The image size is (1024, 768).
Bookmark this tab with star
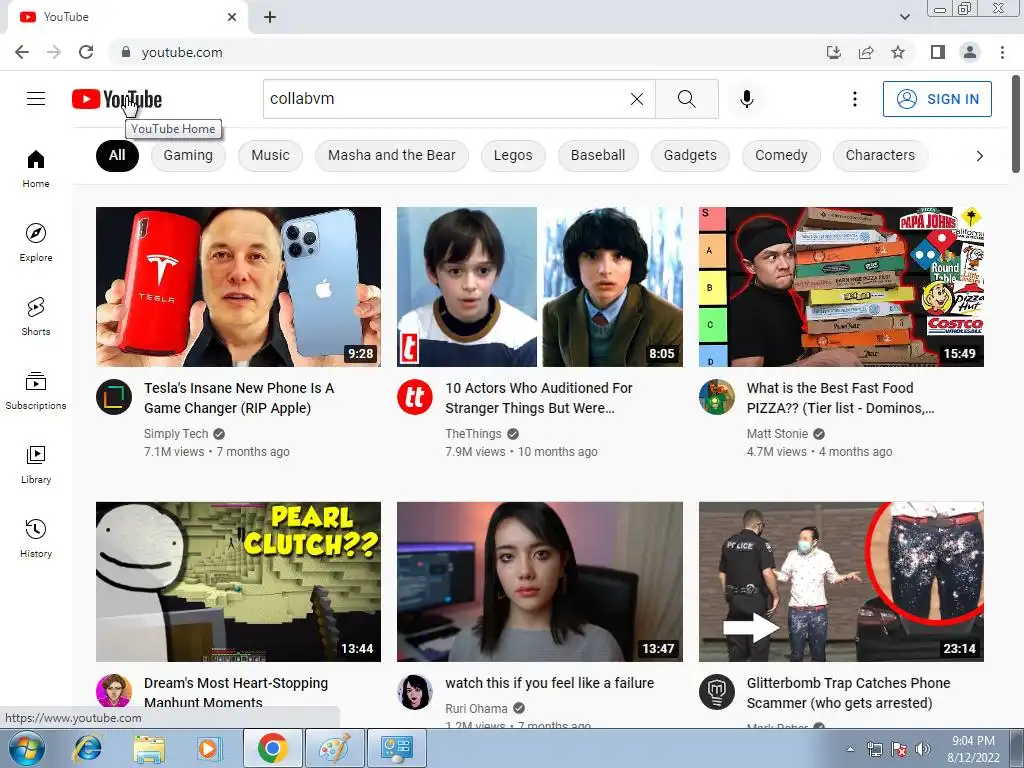pos(898,52)
